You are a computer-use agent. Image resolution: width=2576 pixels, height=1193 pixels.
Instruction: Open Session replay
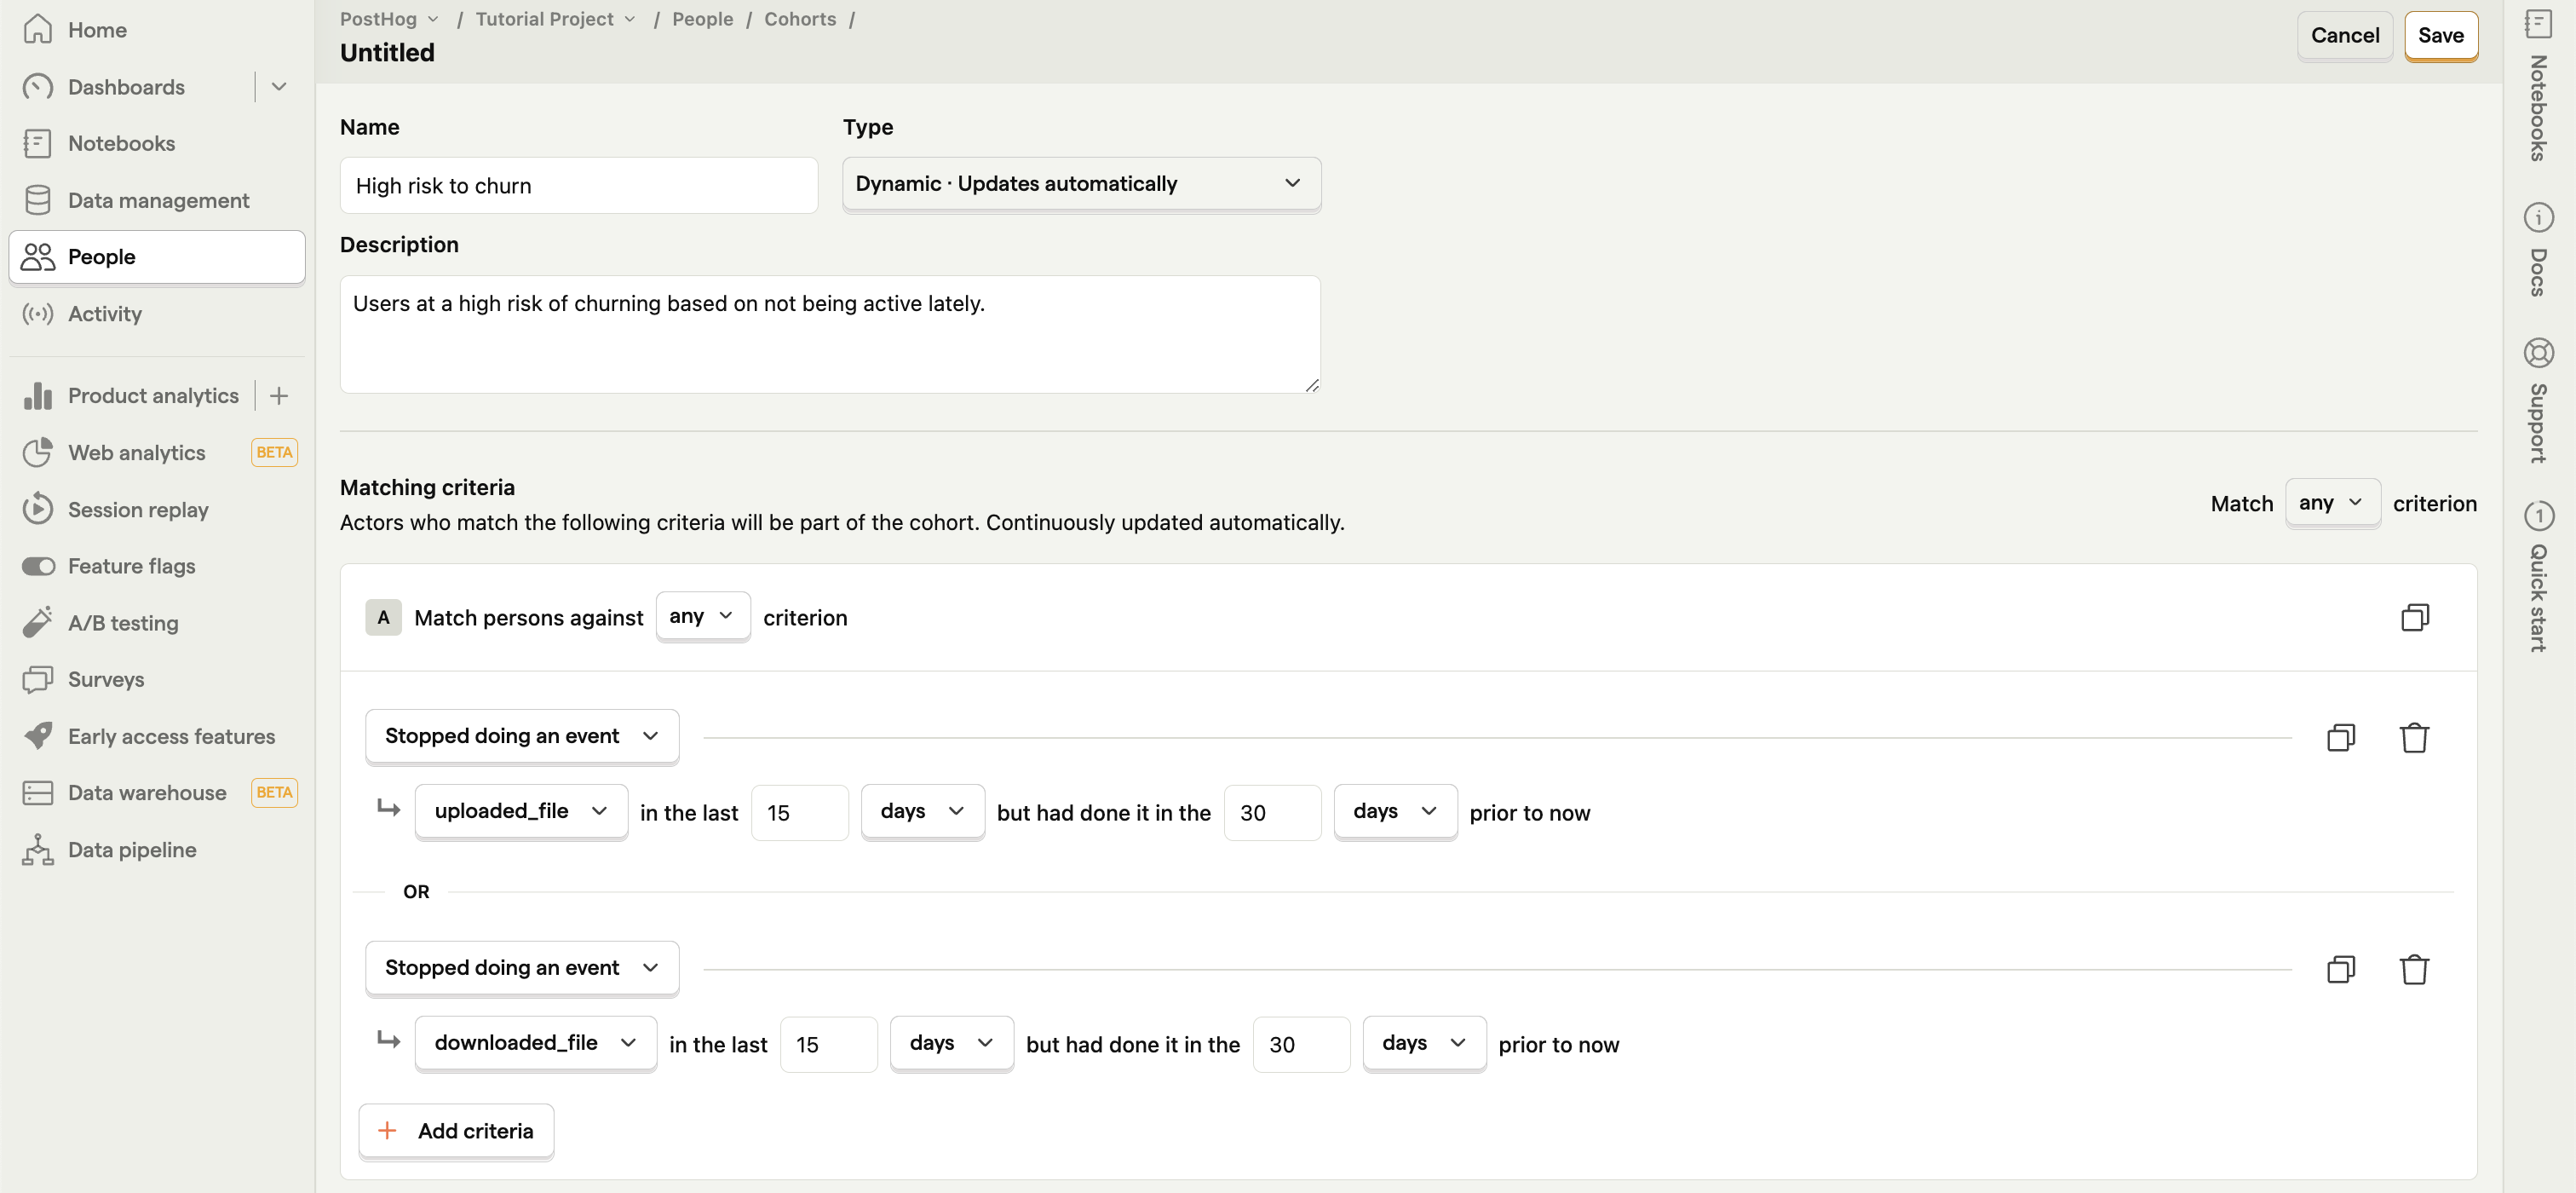point(157,510)
